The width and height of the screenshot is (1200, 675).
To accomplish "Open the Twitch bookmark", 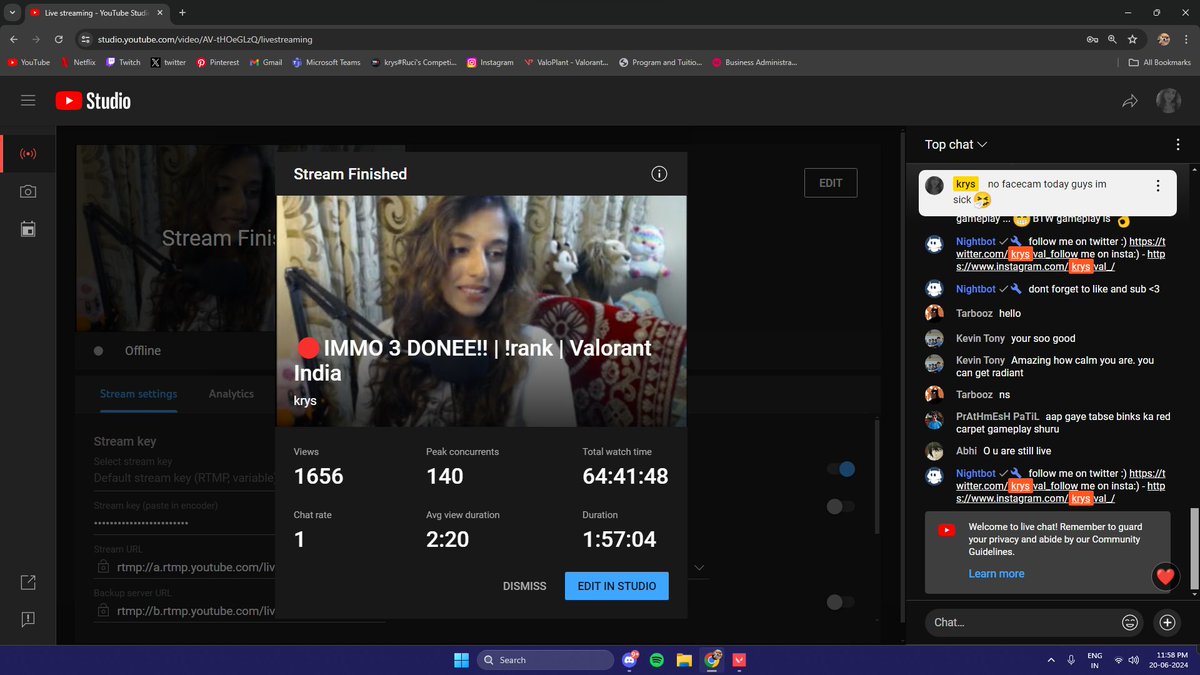I will (x=123, y=62).
